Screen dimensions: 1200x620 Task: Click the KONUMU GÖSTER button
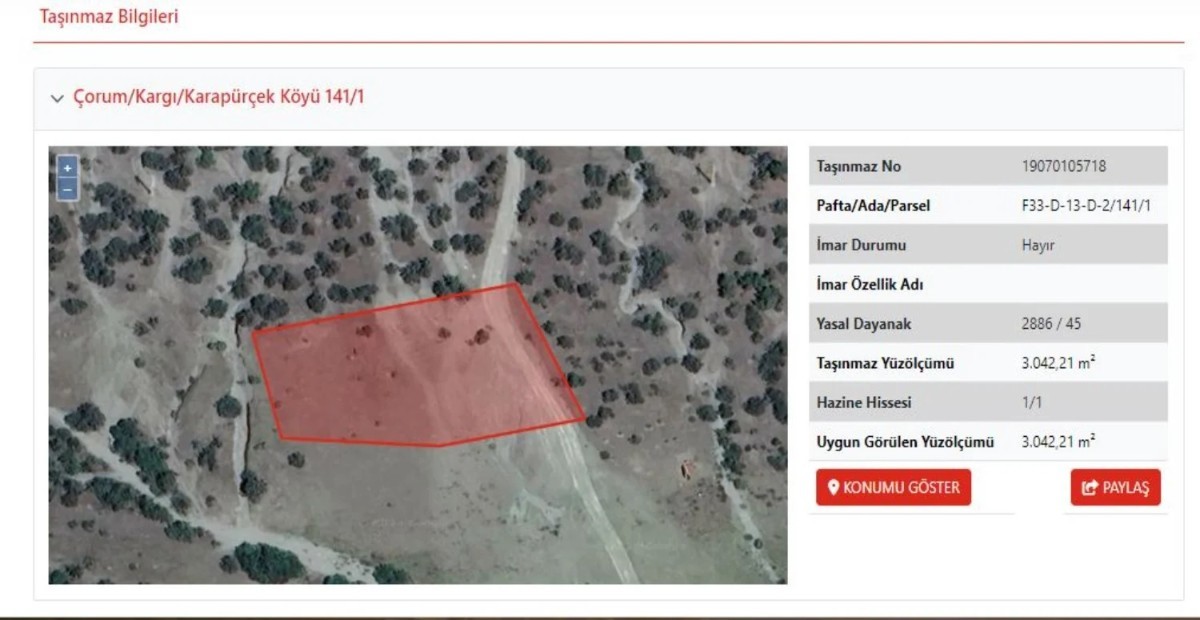pos(893,488)
